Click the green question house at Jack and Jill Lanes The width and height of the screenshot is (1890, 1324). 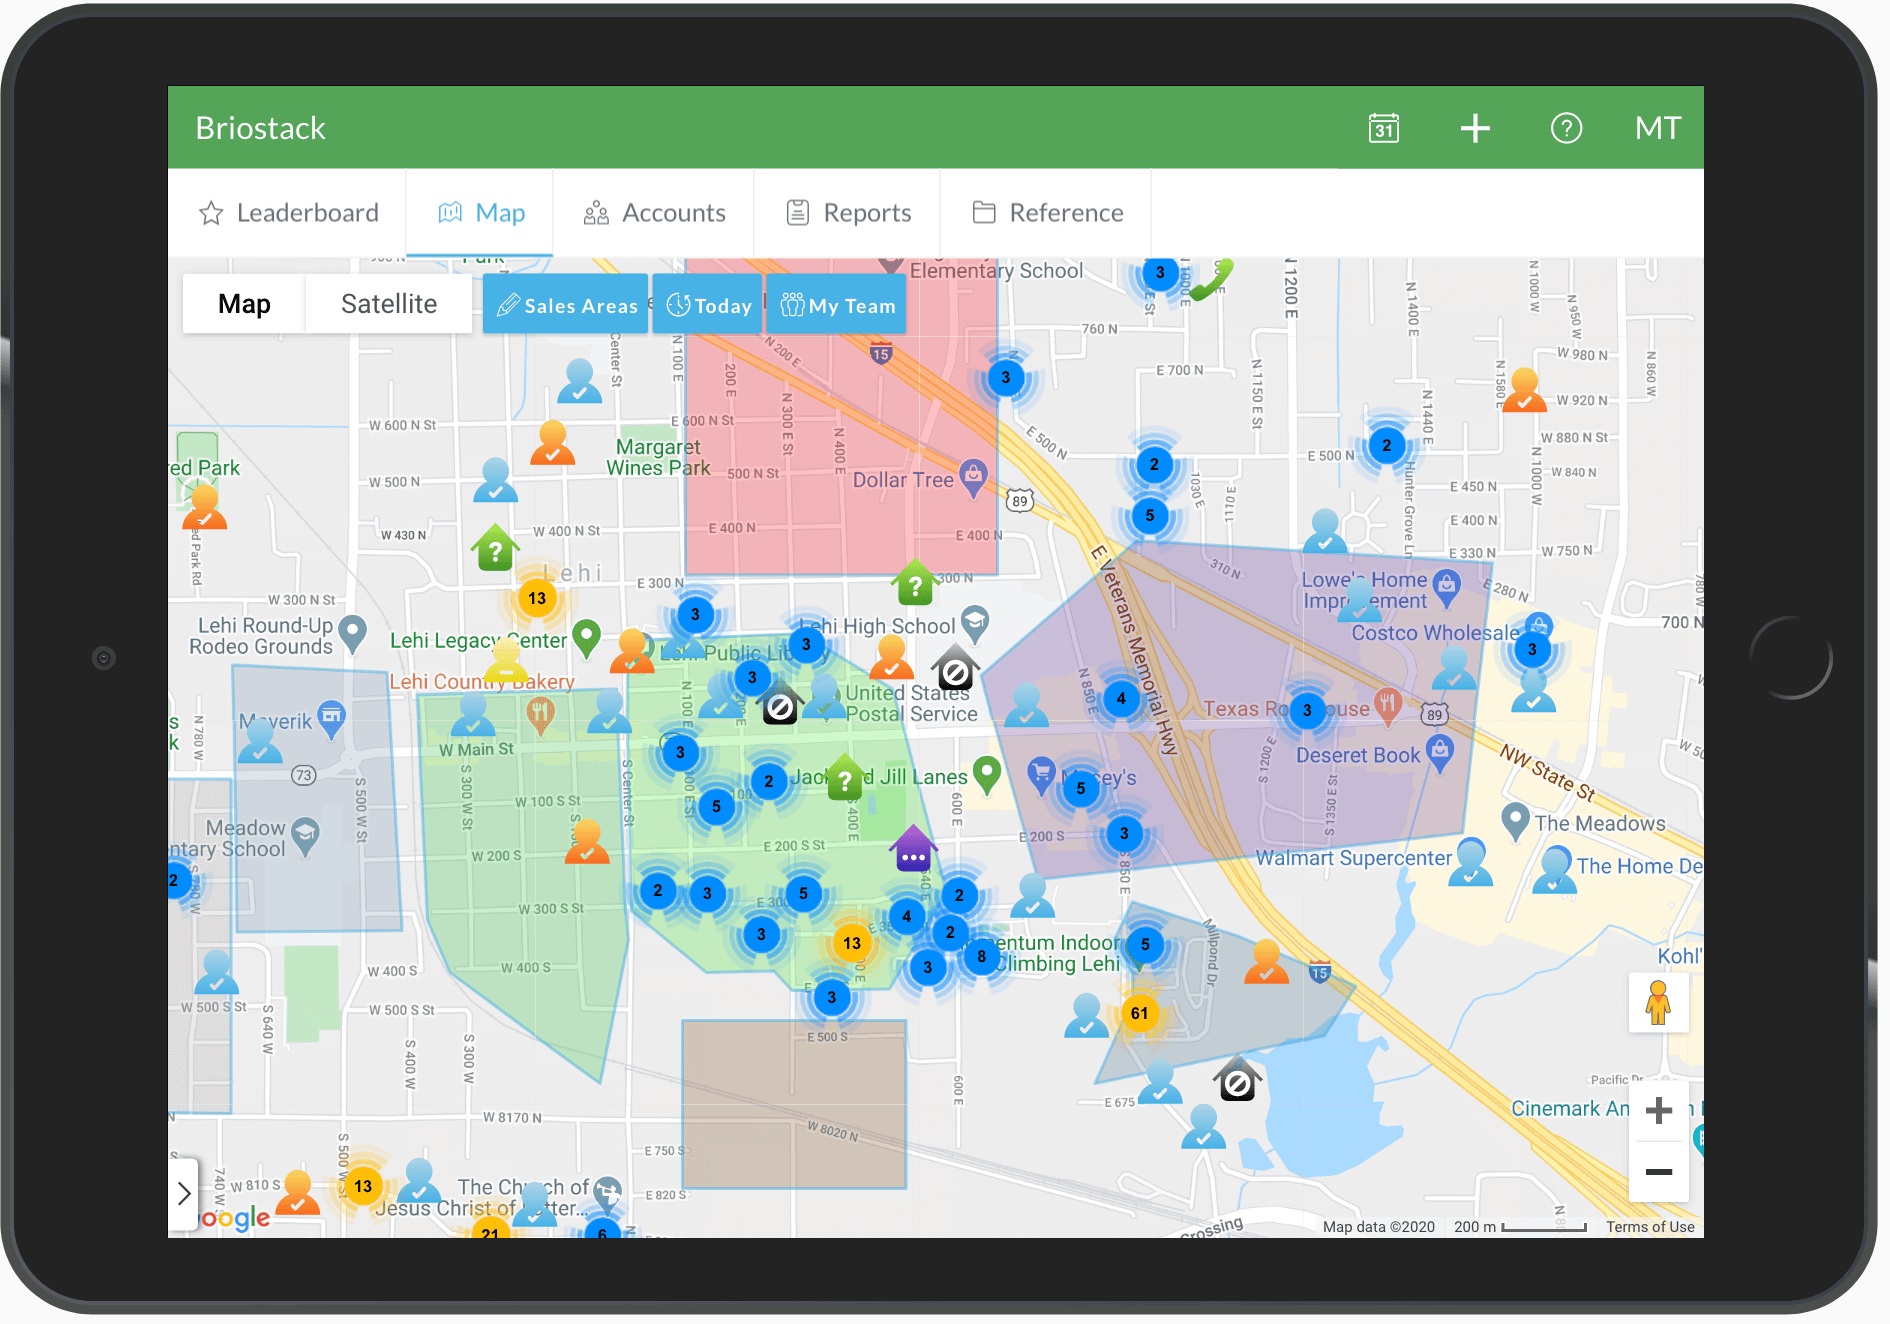coord(845,776)
